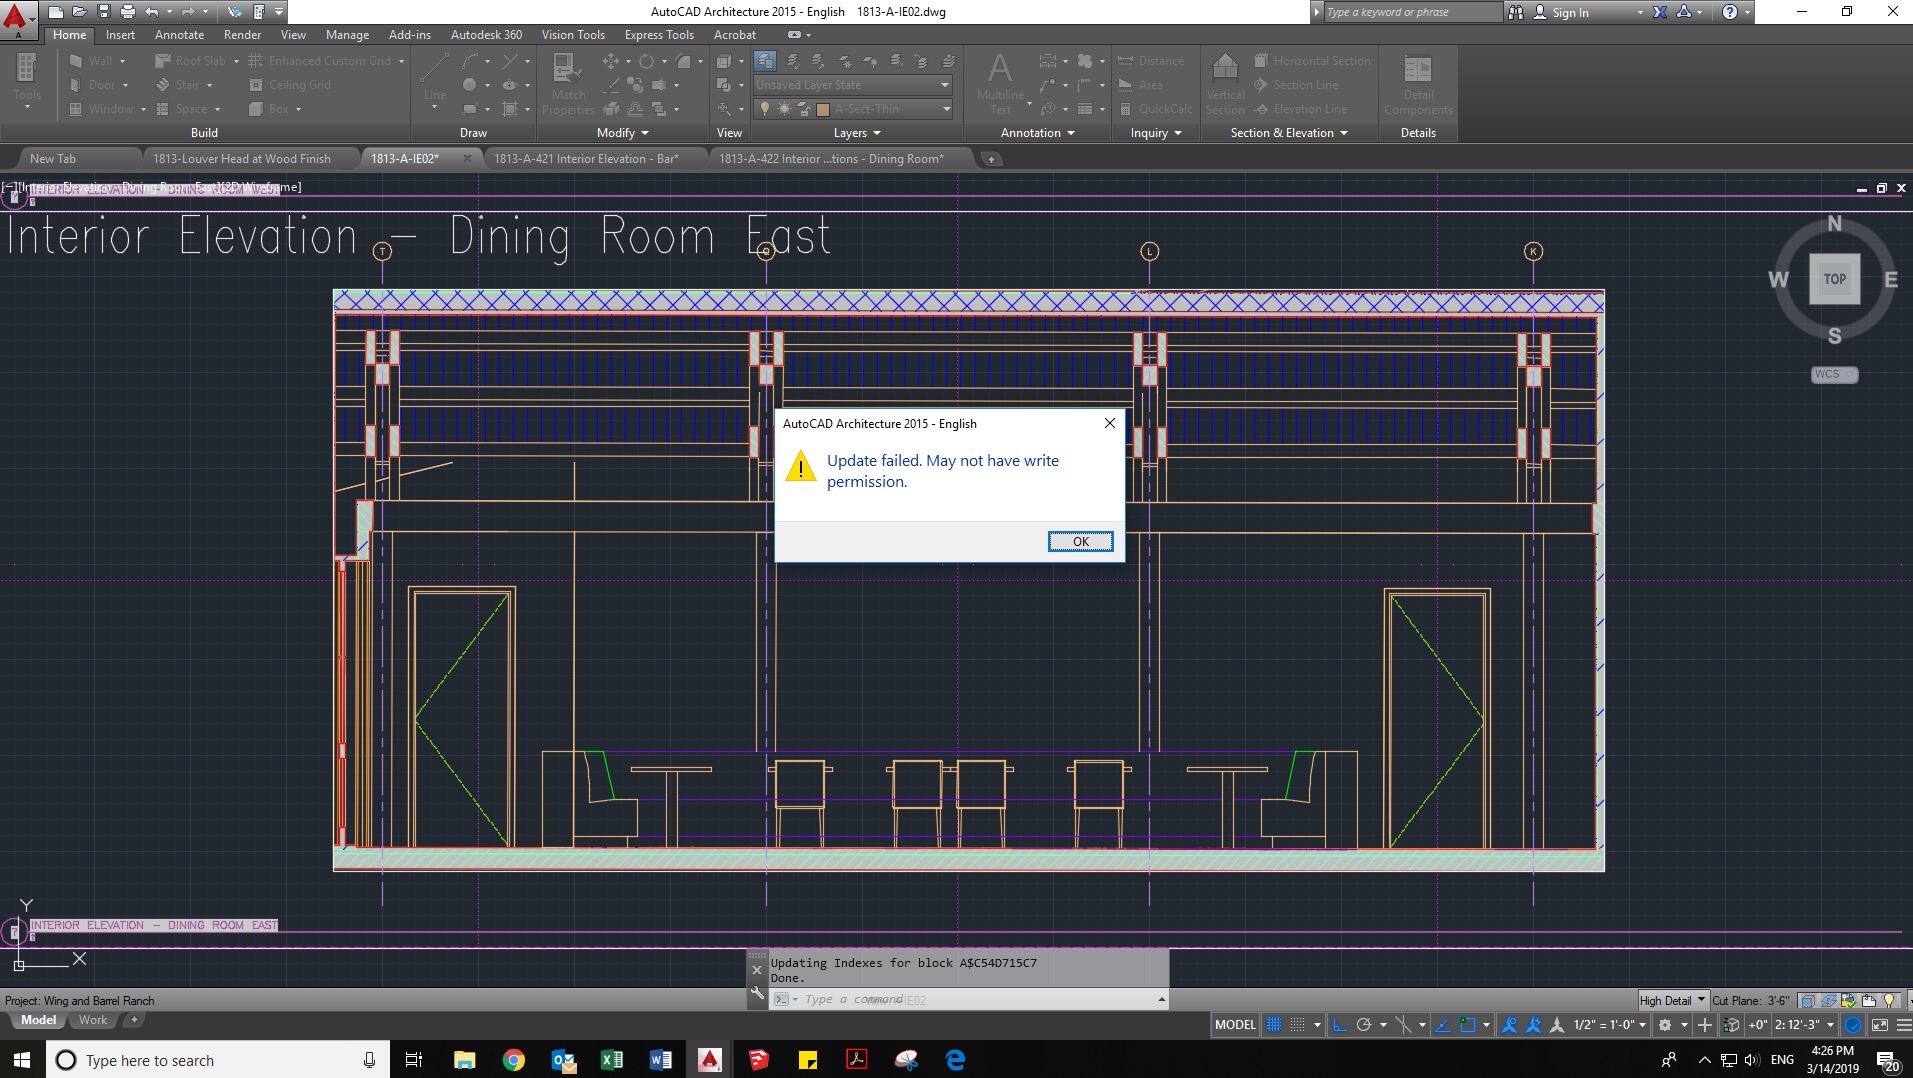The height and width of the screenshot is (1078, 1913).
Task: Toggle ortho mode in status bar
Action: 1340,1025
